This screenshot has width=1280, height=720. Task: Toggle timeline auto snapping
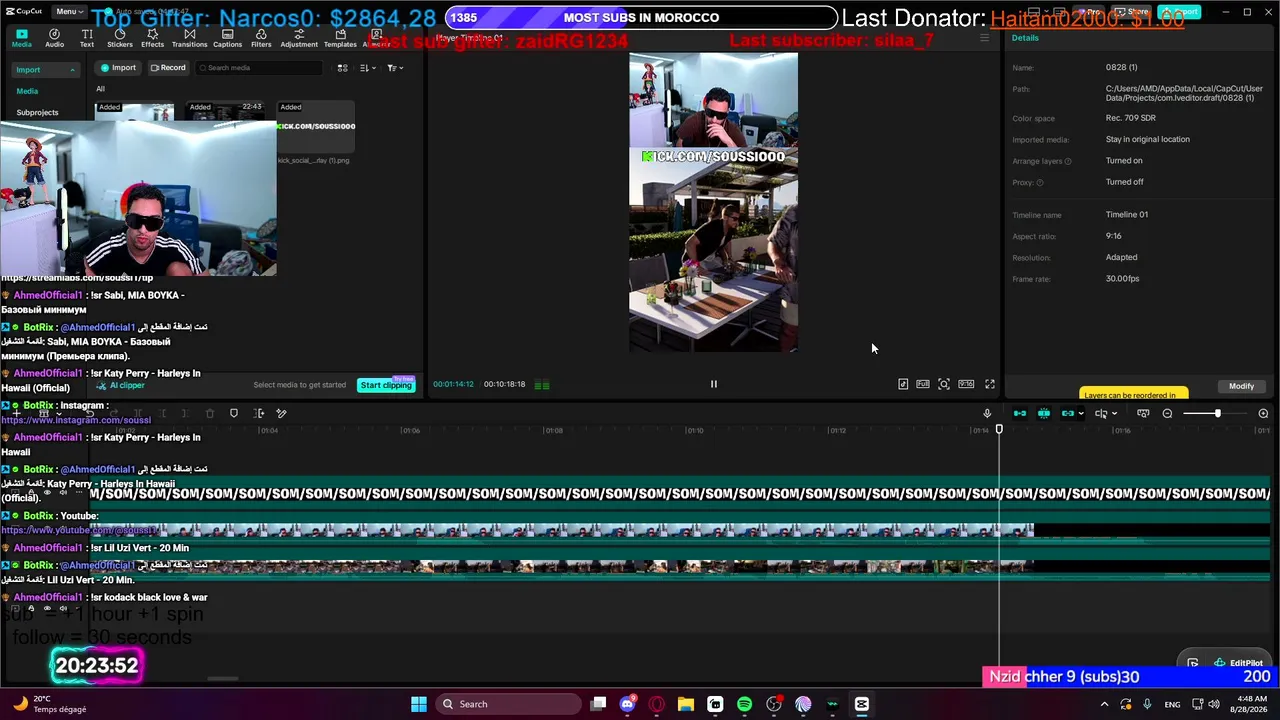pyautogui.click(x=1044, y=413)
